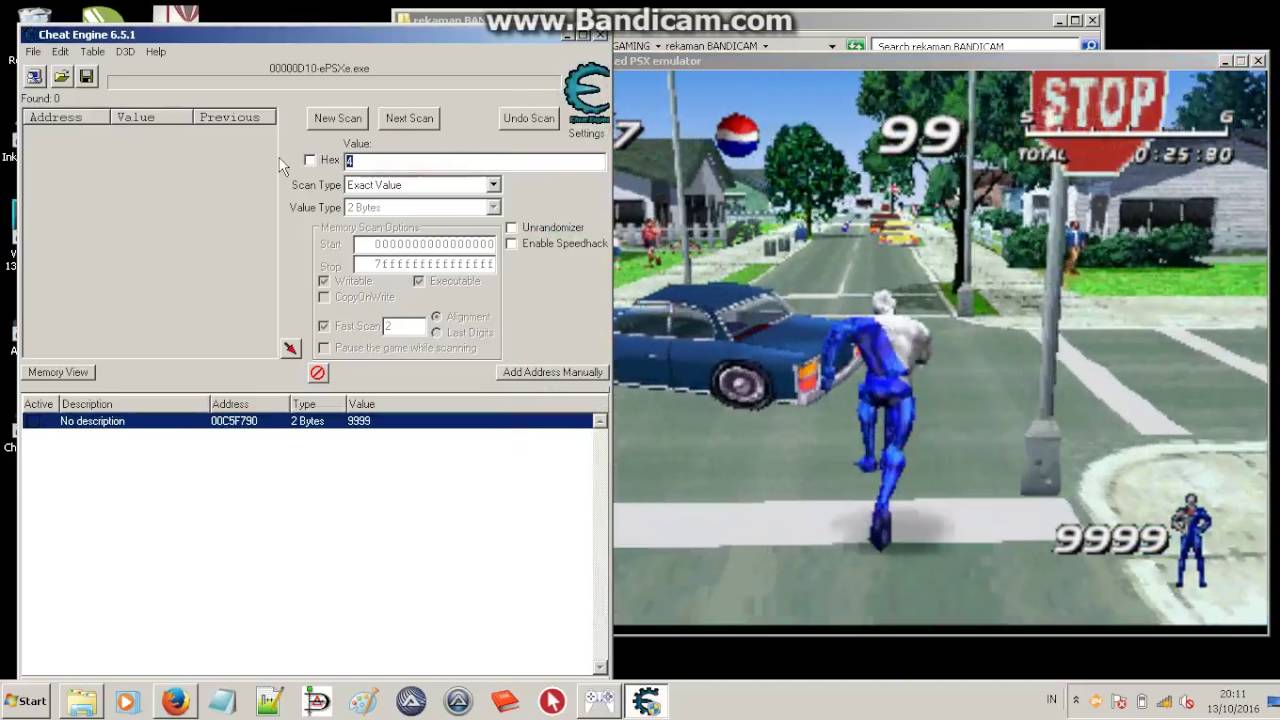This screenshot has width=1280, height=720.
Task: Click the open file folder icon
Action: coord(61,77)
